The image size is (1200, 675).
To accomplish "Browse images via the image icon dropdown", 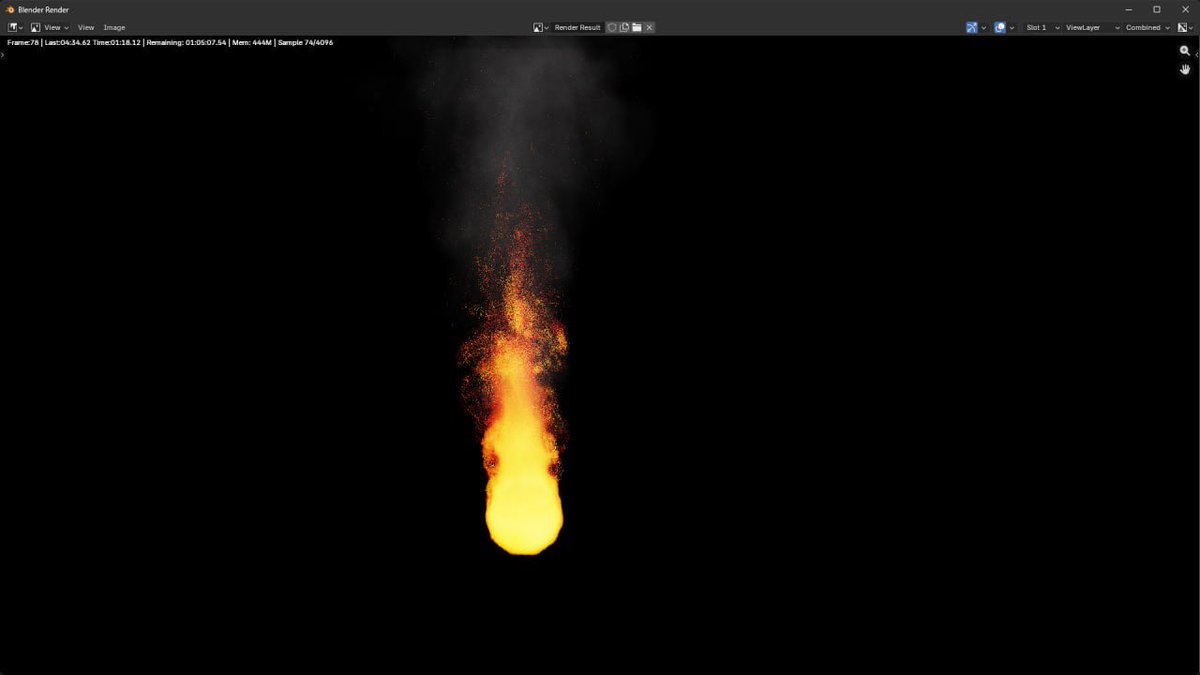I will coord(541,27).
